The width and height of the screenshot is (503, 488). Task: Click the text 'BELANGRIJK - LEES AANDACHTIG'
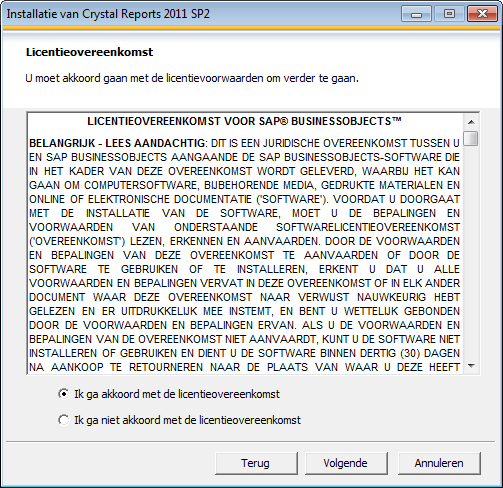117,143
